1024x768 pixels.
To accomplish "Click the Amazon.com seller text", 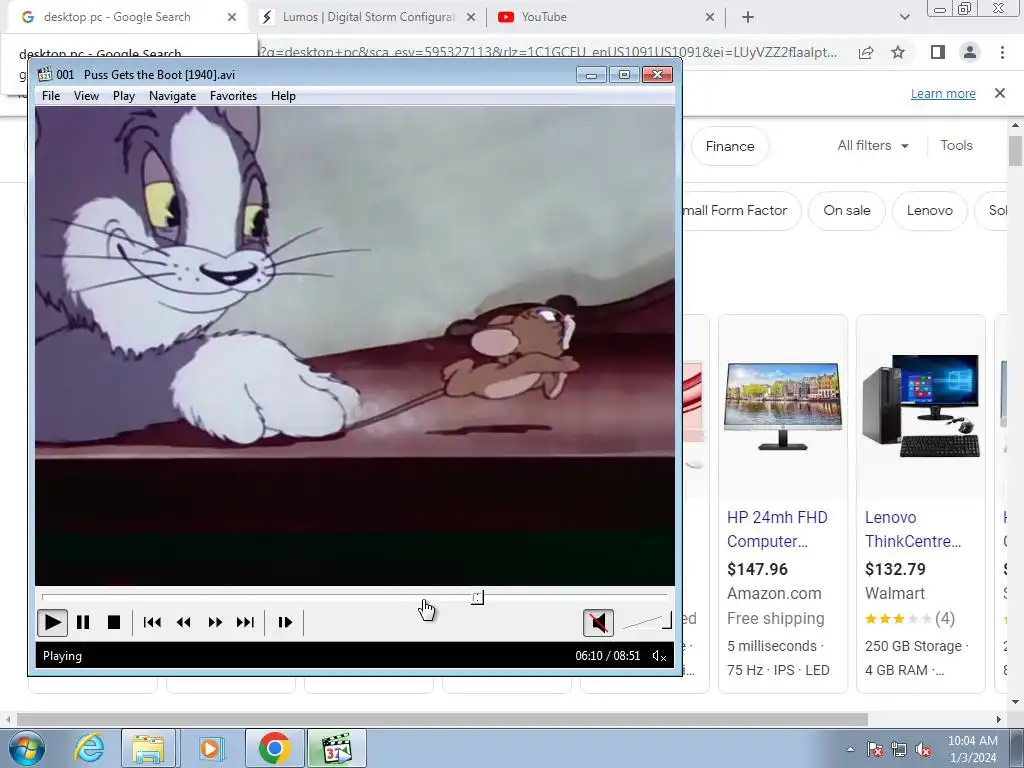I will (x=775, y=594).
